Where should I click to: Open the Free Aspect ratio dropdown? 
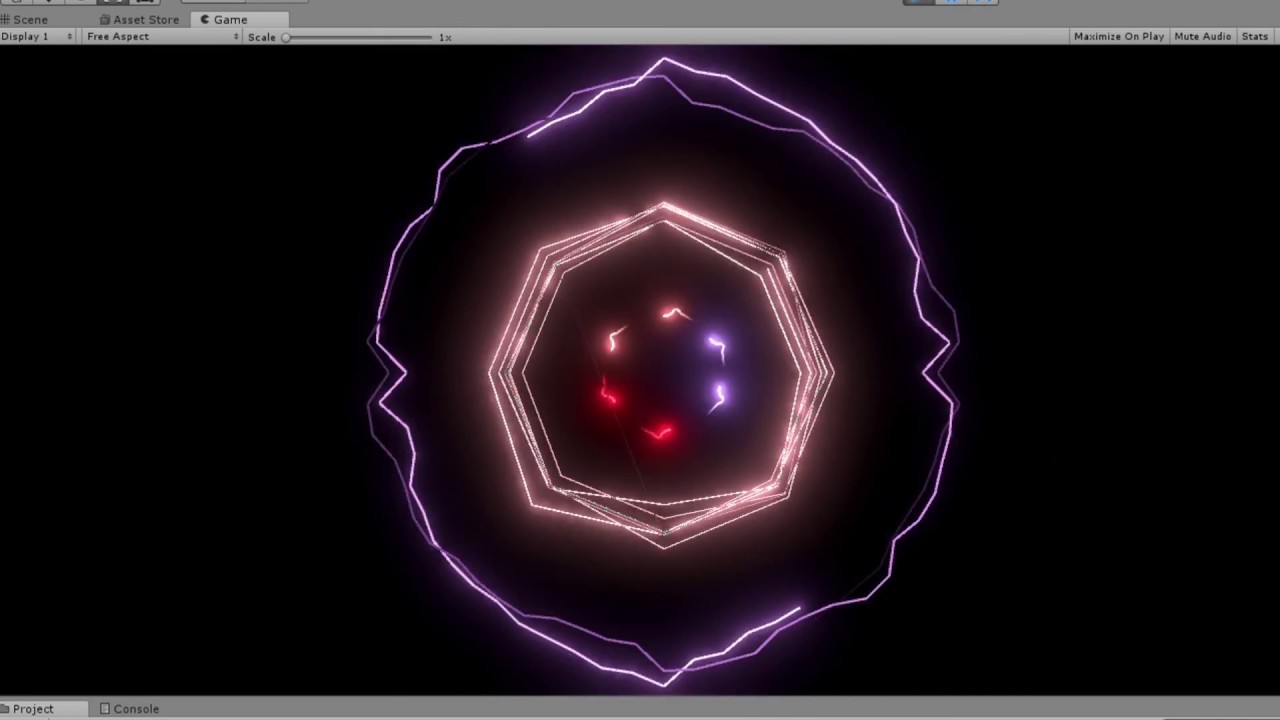[x=162, y=37]
